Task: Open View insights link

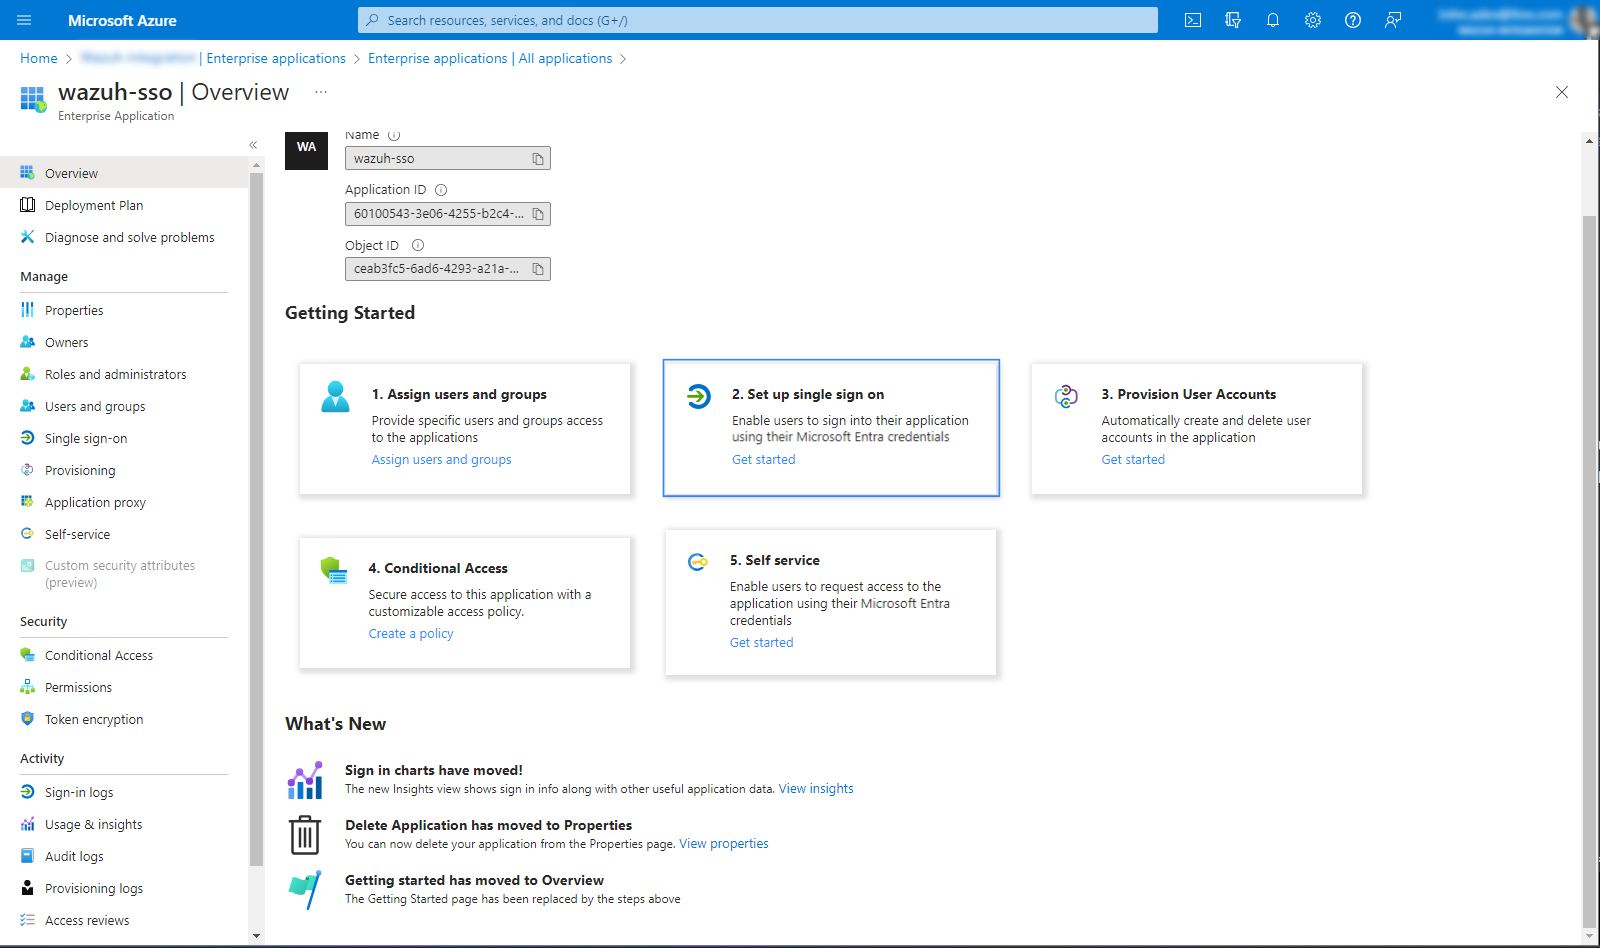Action: point(816,789)
